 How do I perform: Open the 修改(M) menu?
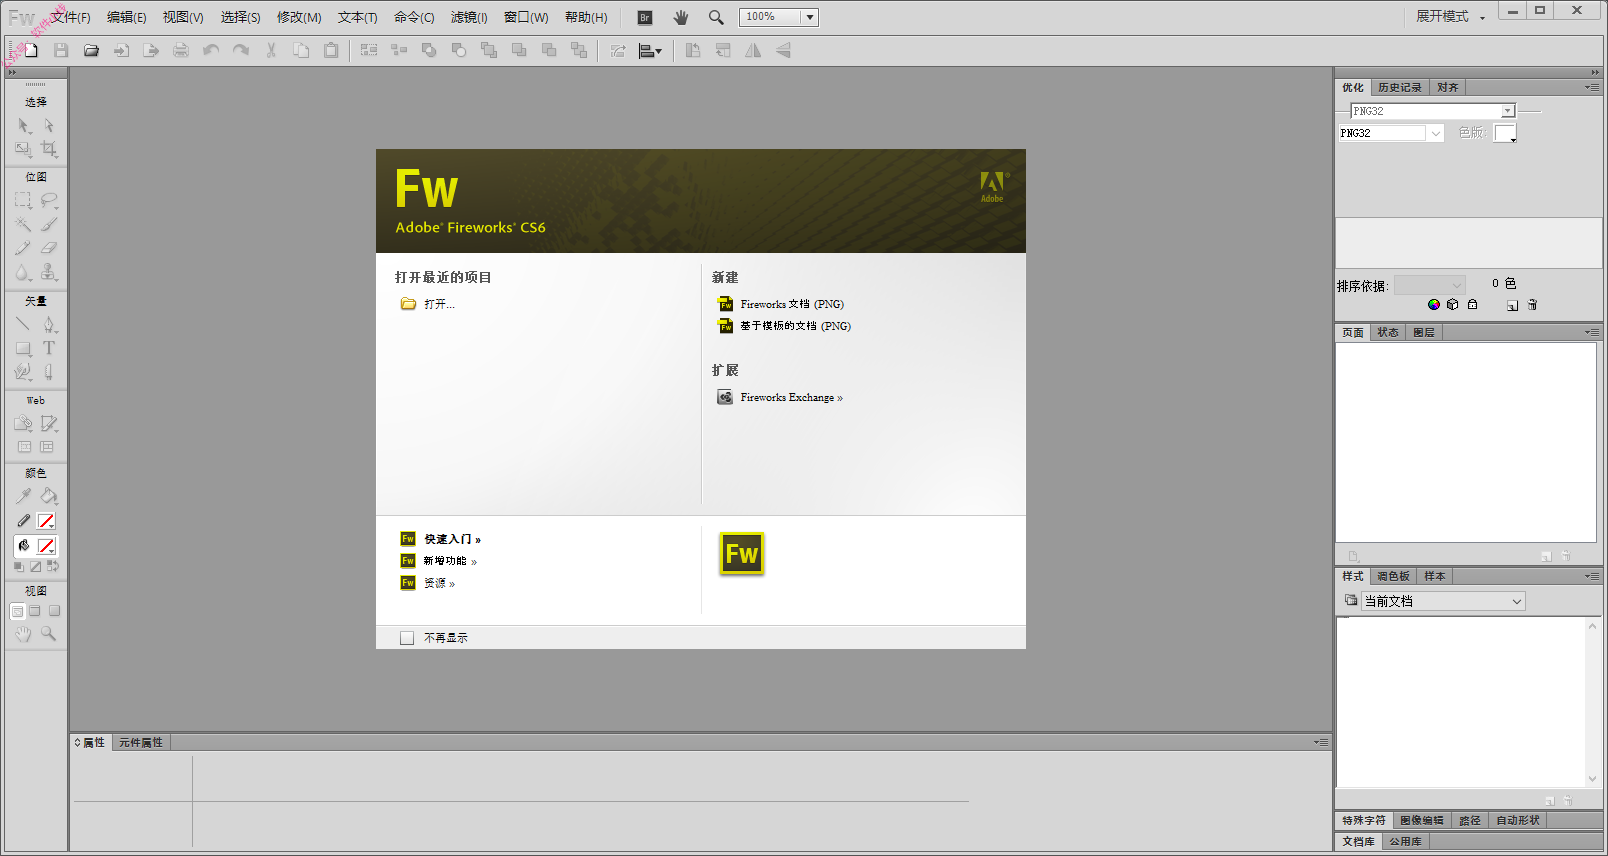point(299,17)
